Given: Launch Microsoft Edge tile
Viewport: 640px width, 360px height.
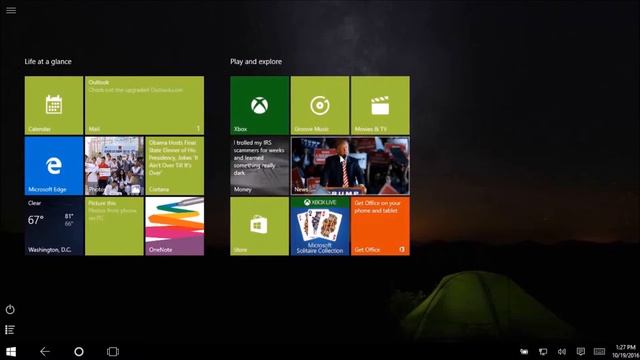Looking at the screenshot, I should point(54,166).
